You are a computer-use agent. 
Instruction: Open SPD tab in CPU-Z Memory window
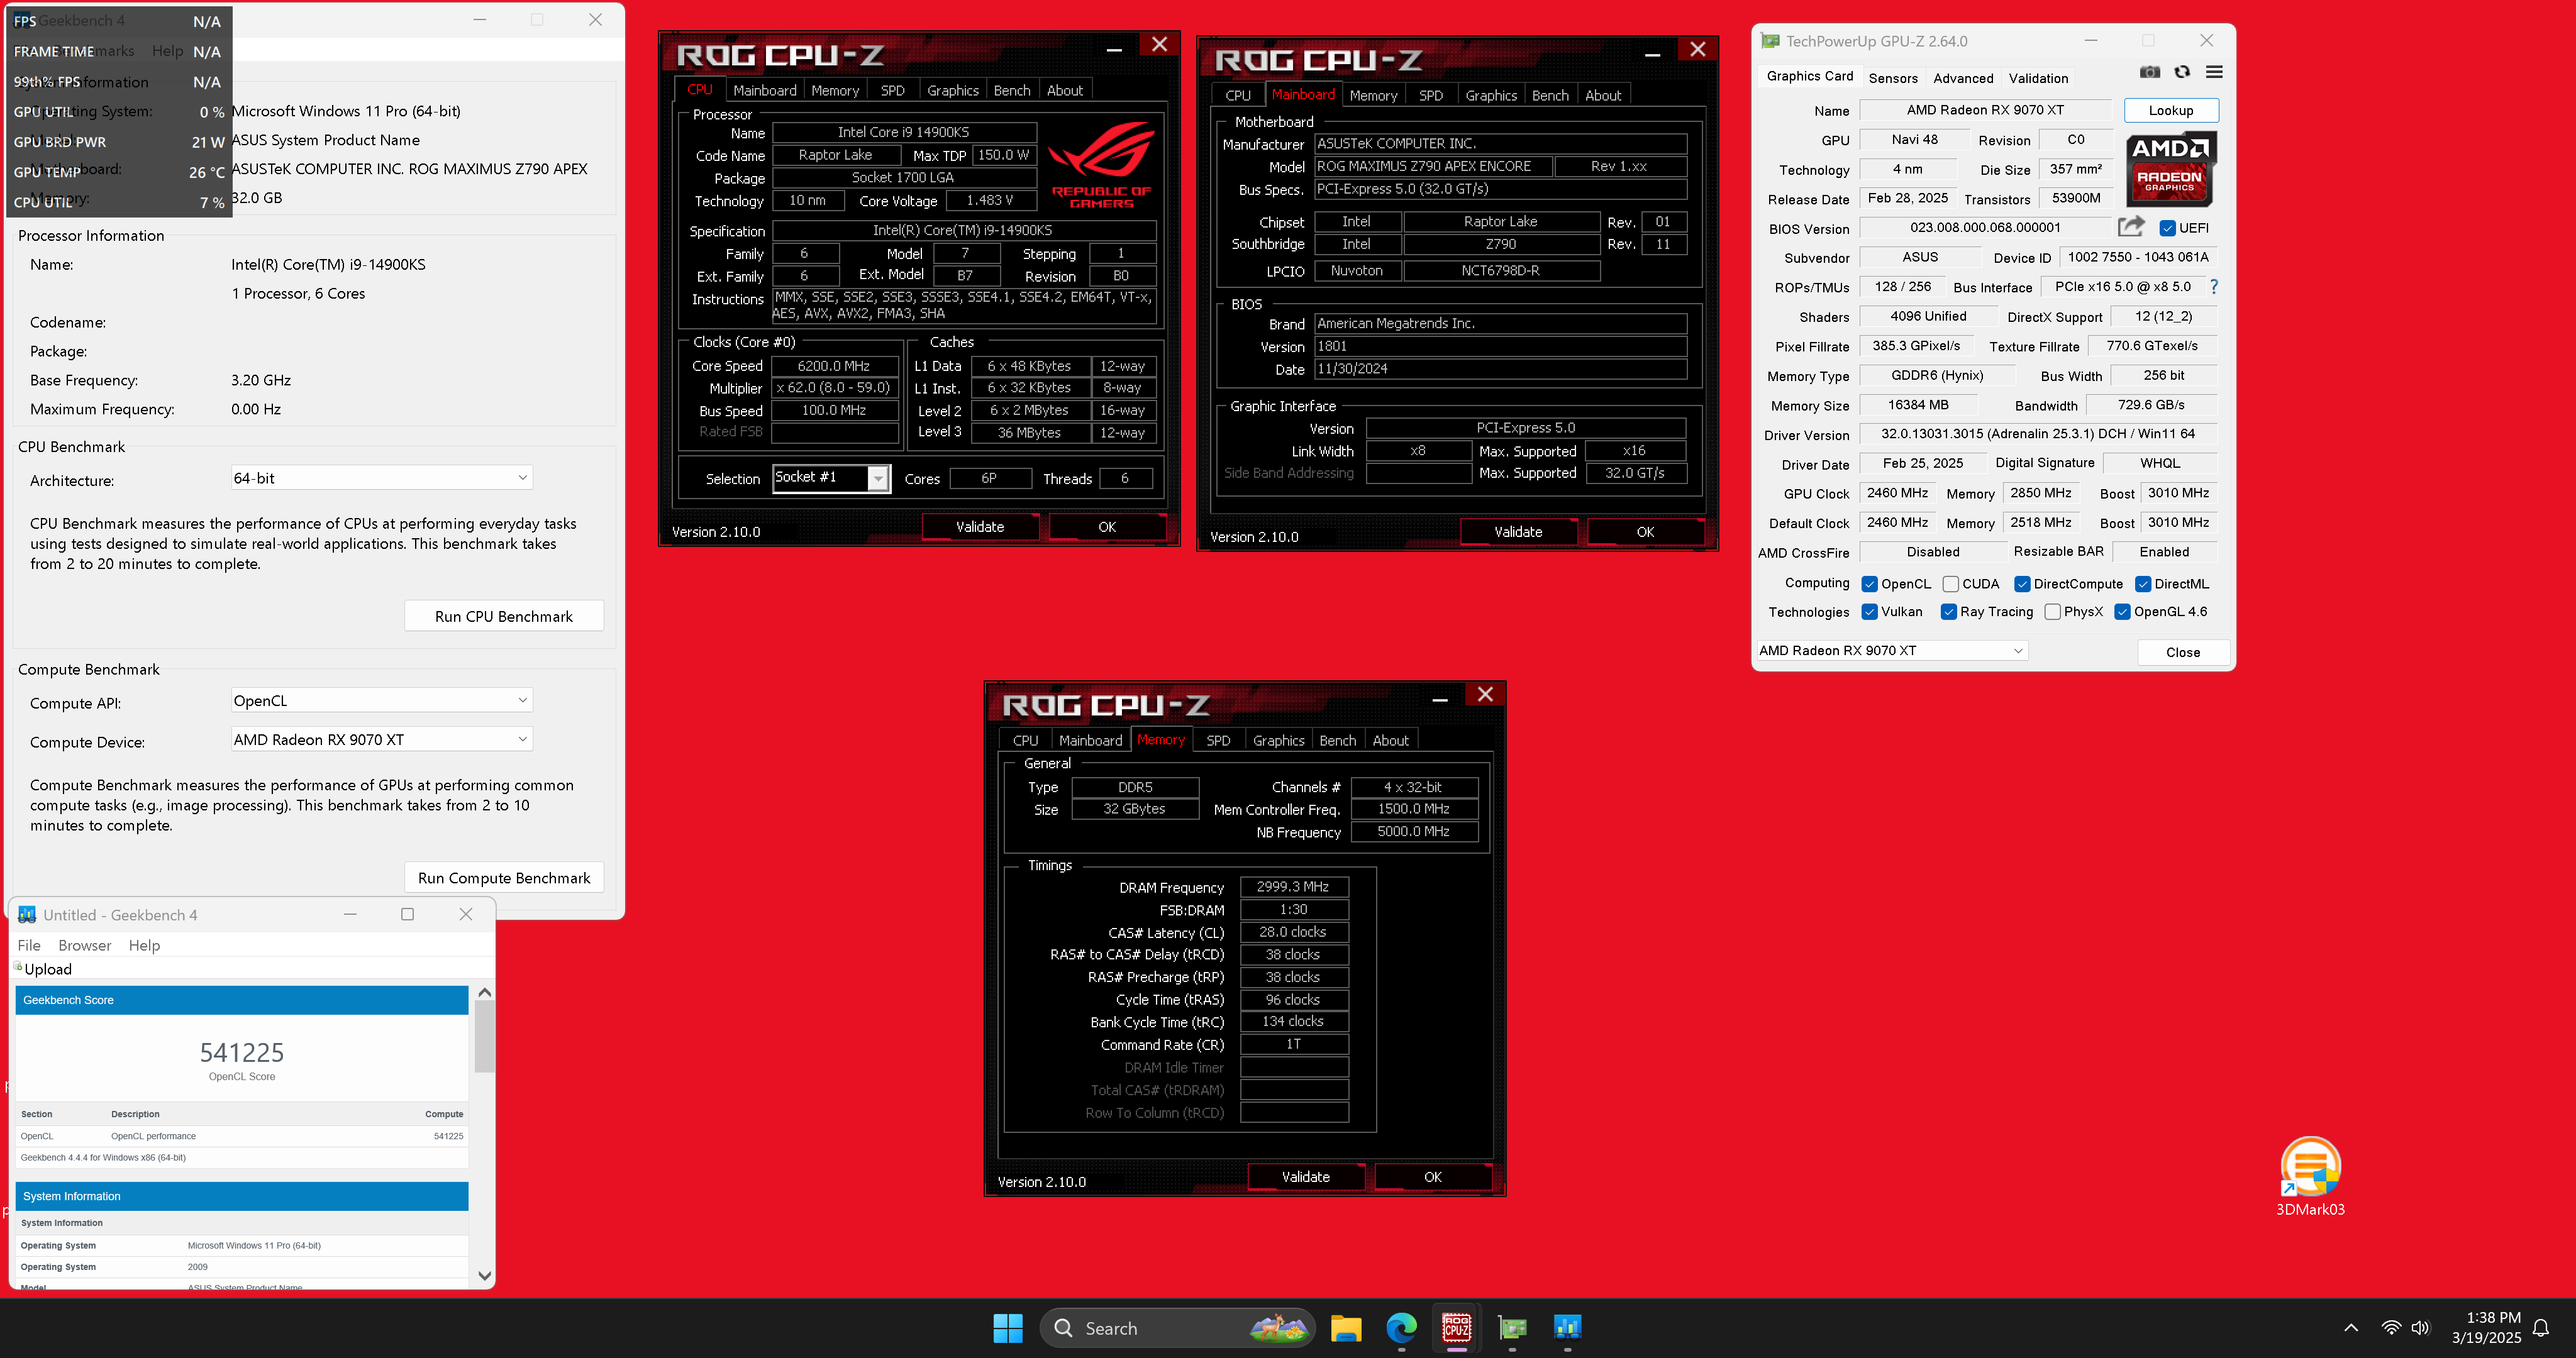coord(1218,740)
